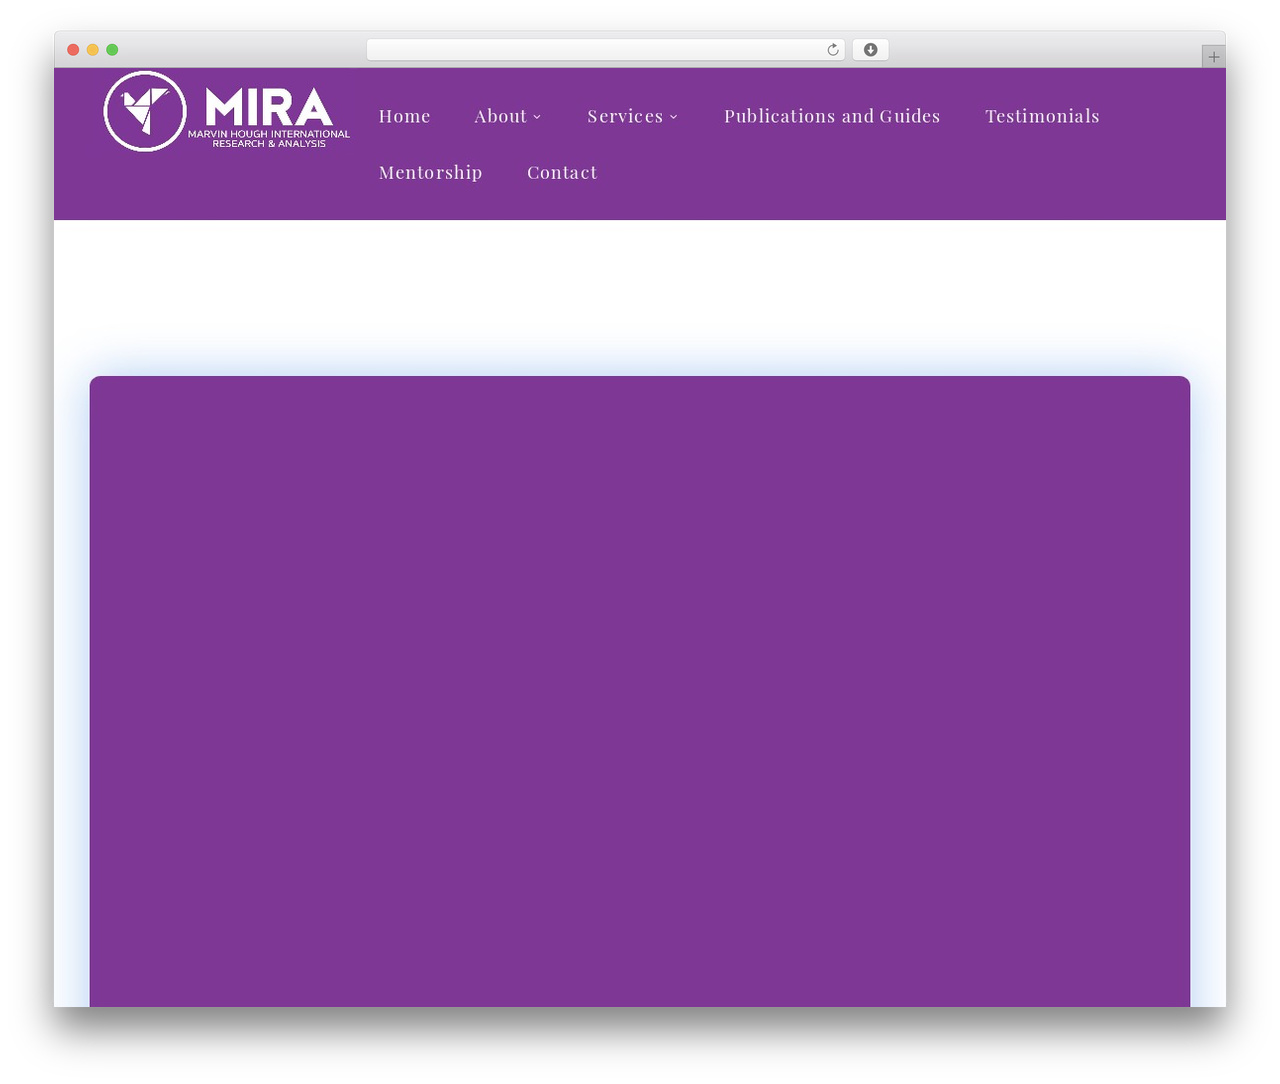This screenshot has height=1084, width=1280.
Task: Click the MIRA origami bird logo
Action: click(x=145, y=111)
